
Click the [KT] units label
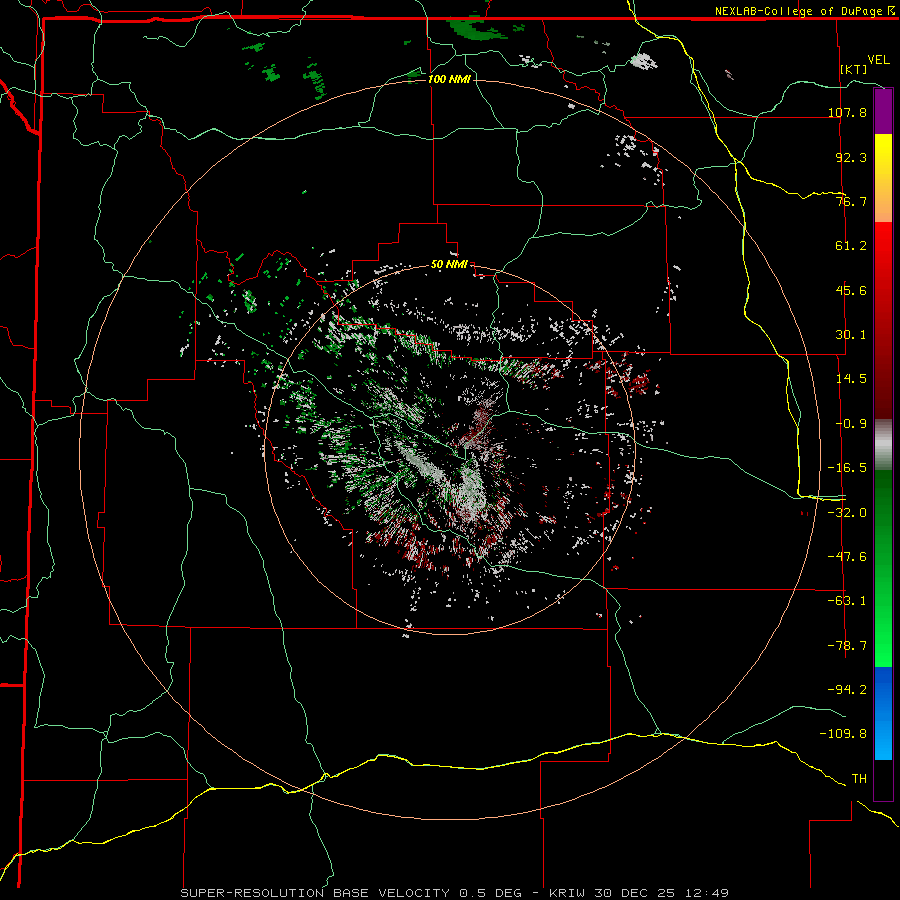pyautogui.click(x=854, y=70)
